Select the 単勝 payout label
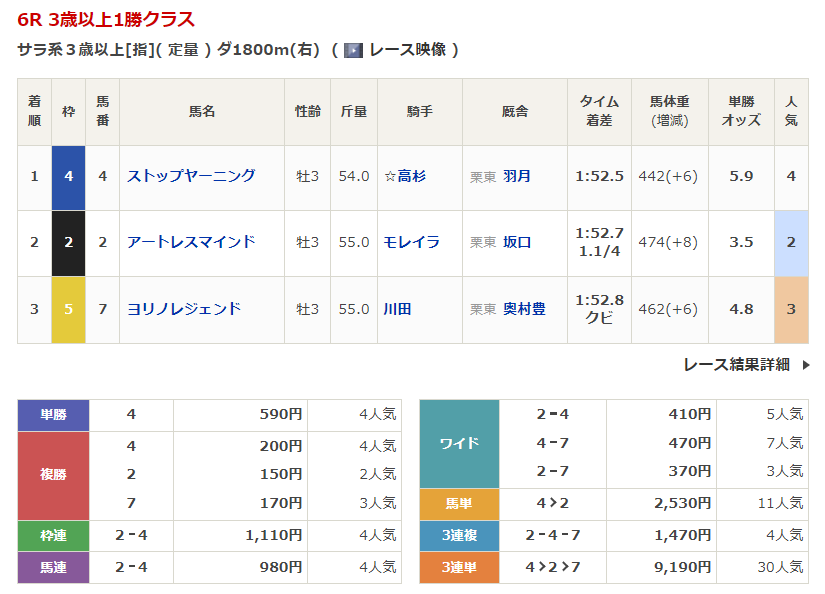825x594 pixels. 53,415
